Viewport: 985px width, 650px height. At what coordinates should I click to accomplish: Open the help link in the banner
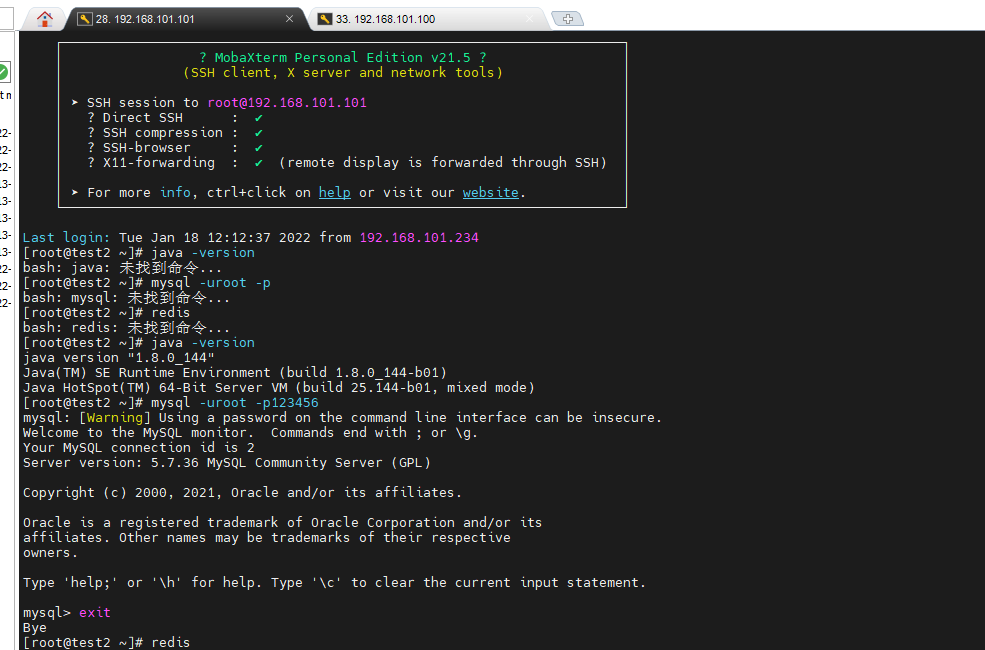click(x=334, y=193)
